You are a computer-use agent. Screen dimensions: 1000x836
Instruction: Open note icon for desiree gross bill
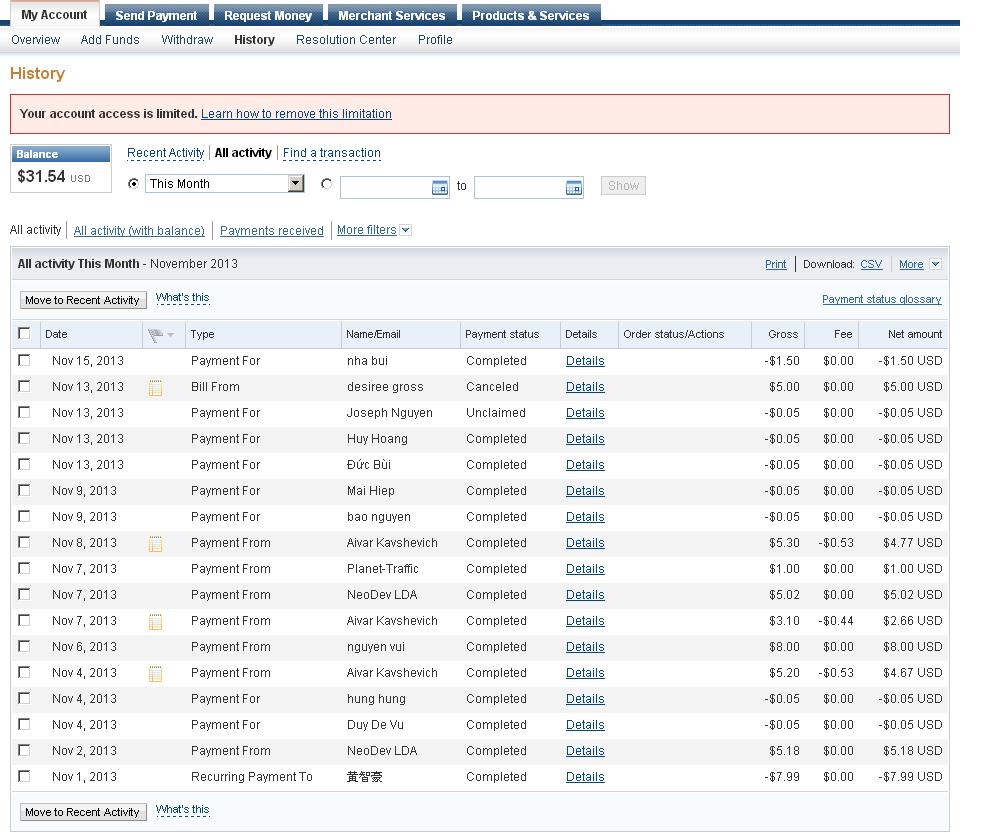[x=155, y=388]
